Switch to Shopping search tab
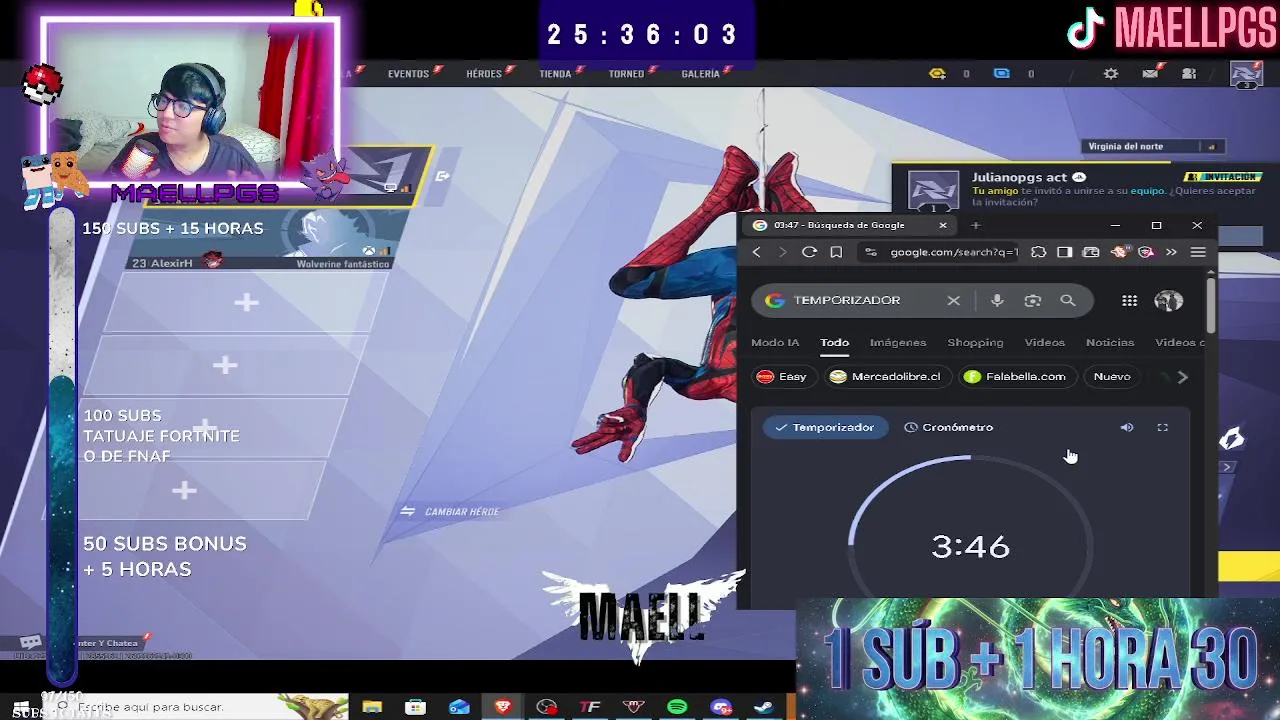Image resolution: width=1280 pixels, height=720 pixels. coord(975,342)
